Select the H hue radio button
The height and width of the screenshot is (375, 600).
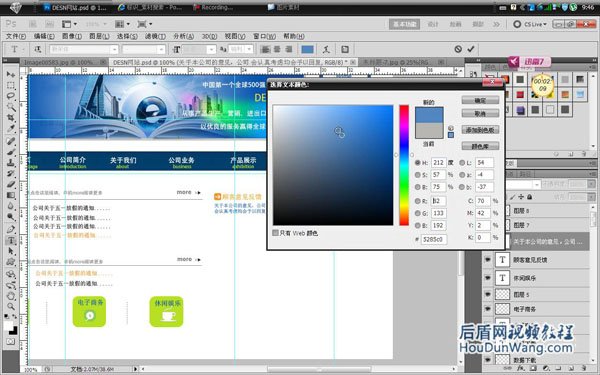pyautogui.click(x=418, y=163)
